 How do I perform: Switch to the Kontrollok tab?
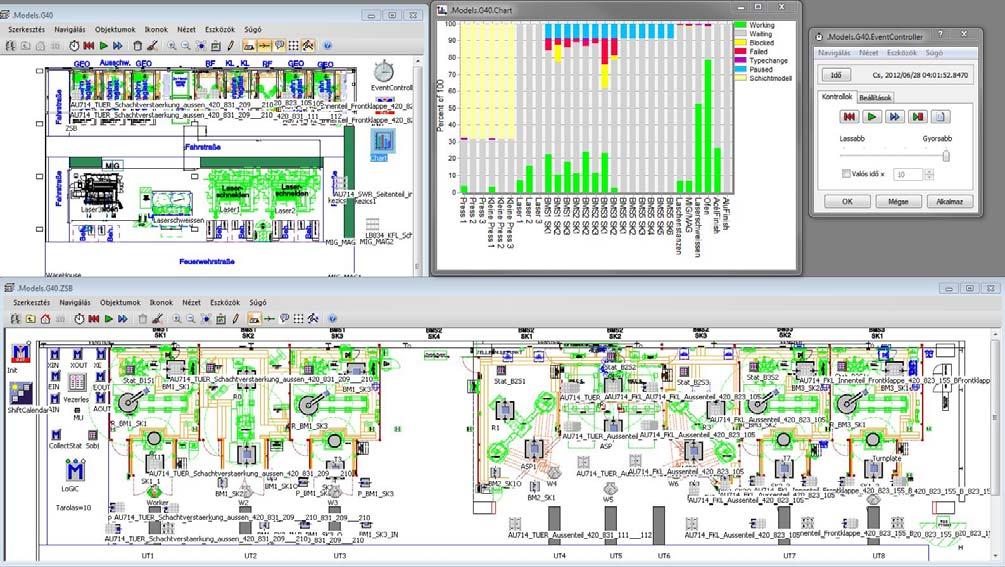pyautogui.click(x=837, y=97)
